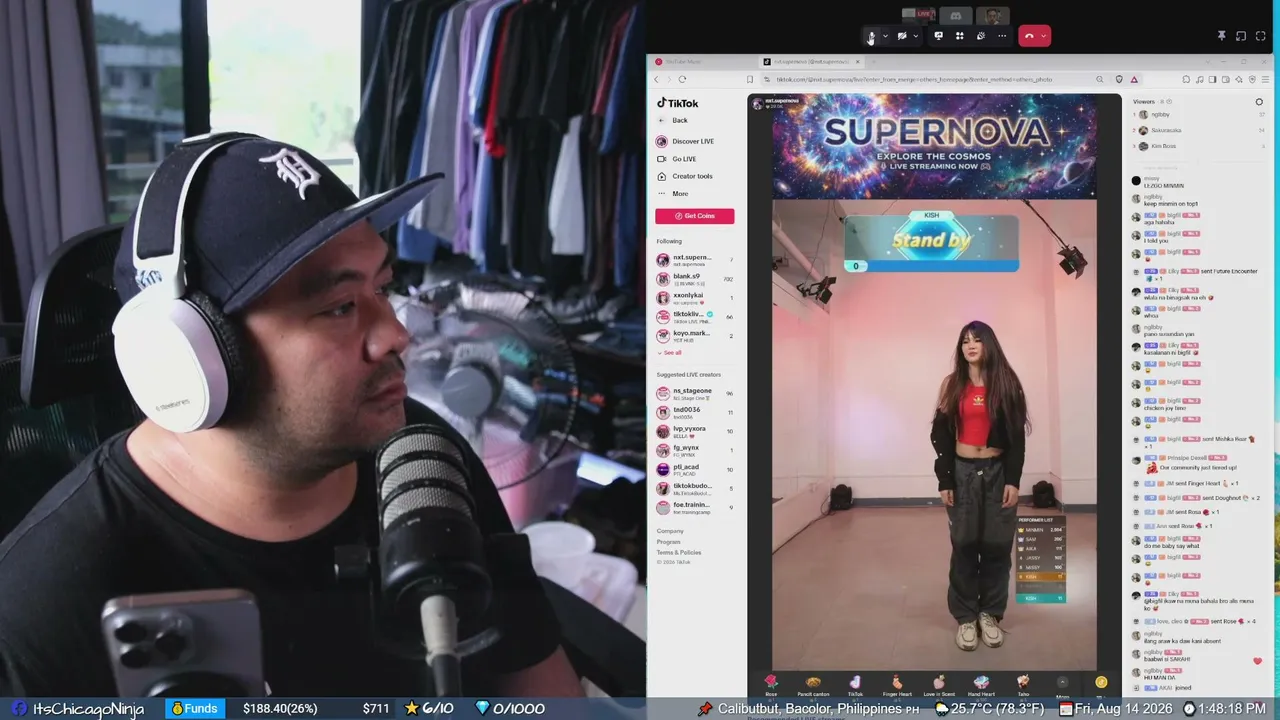Send the TikTok gift
The height and width of the screenshot is (720, 1280).
pyautogui.click(x=855, y=685)
